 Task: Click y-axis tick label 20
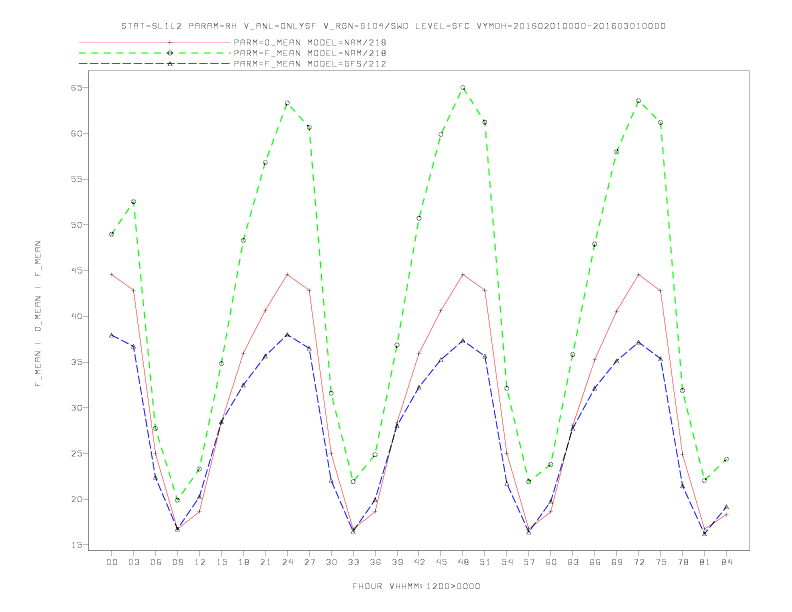pos(77,499)
